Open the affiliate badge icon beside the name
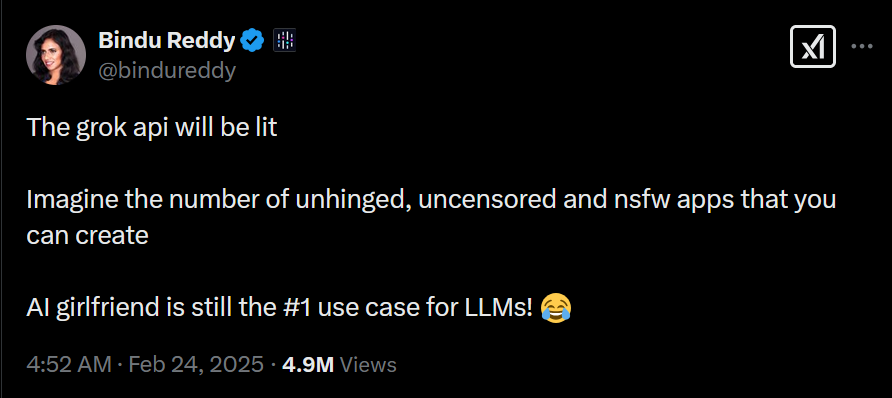Image resolution: width=892 pixels, height=398 pixels. [x=284, y=41]
